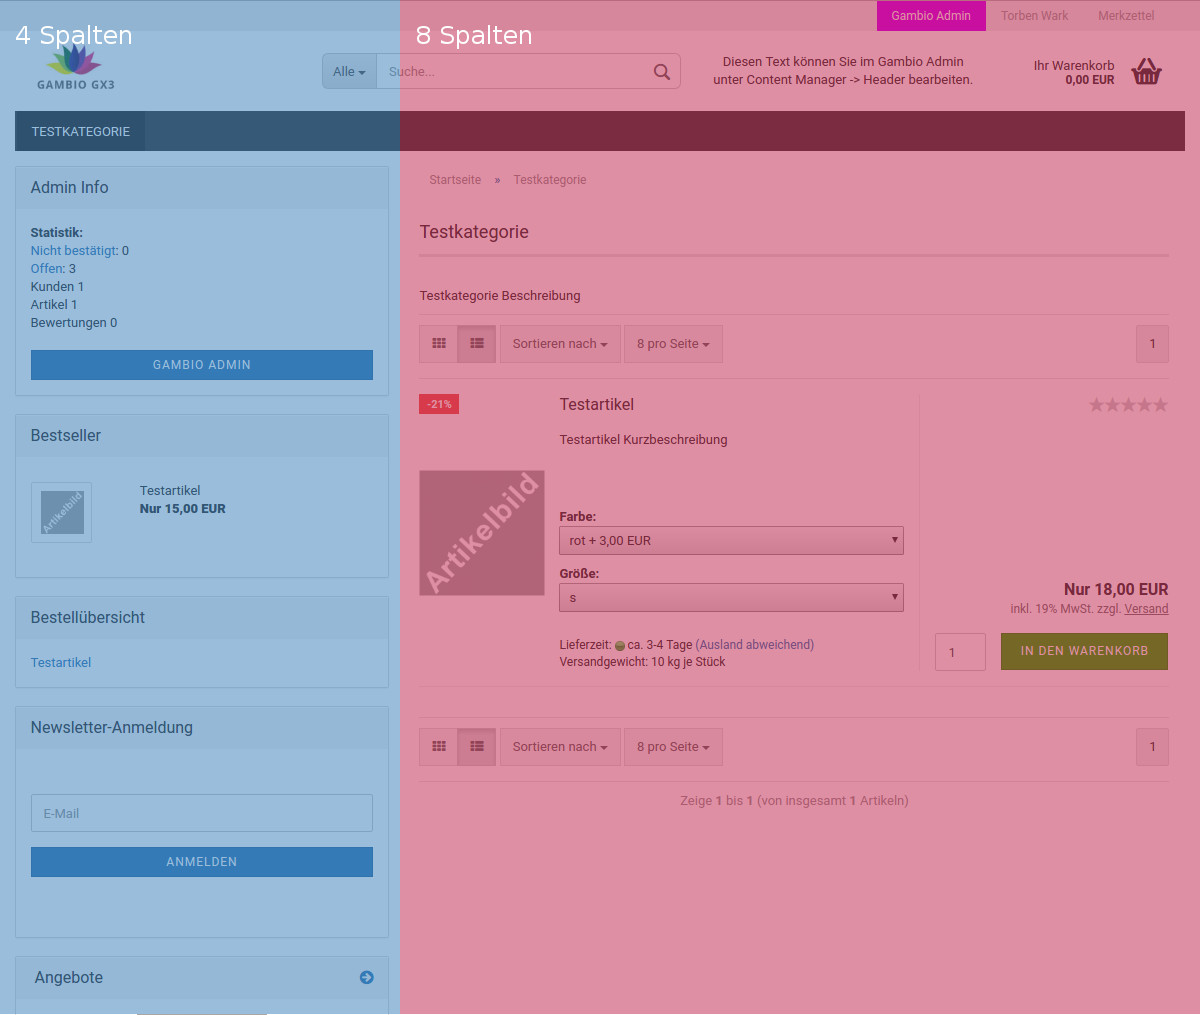The width and height of the screenshot is (1200, 1015).
Task: Open the top Sortieren nach dropdown
Action: [x=560, y=344]
